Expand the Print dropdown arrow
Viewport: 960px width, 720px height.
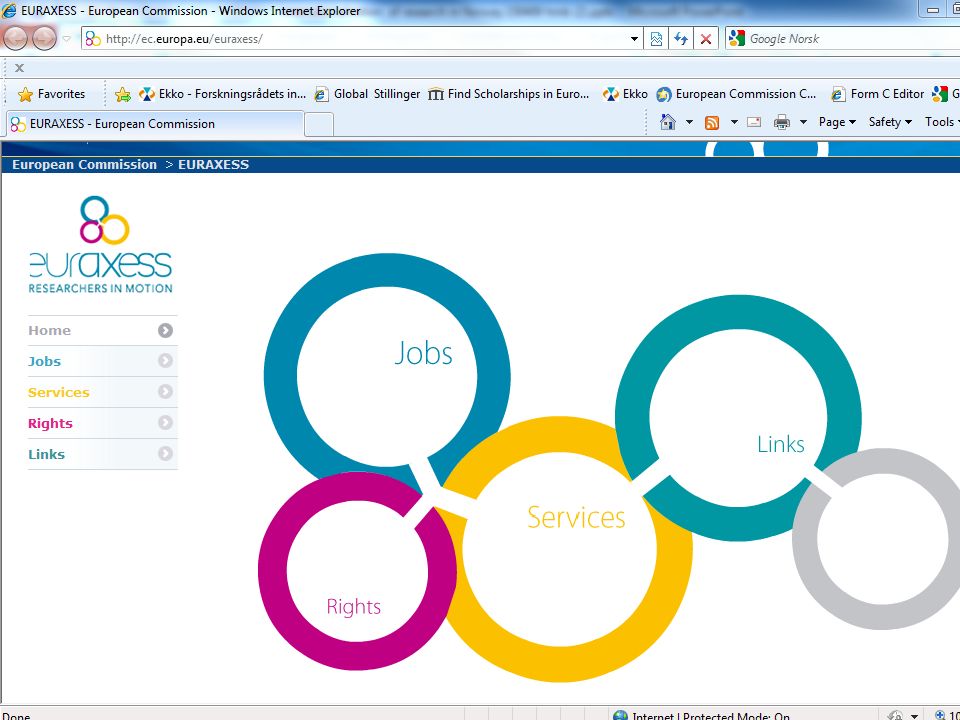pyautogui.click(x=803, y=122)
